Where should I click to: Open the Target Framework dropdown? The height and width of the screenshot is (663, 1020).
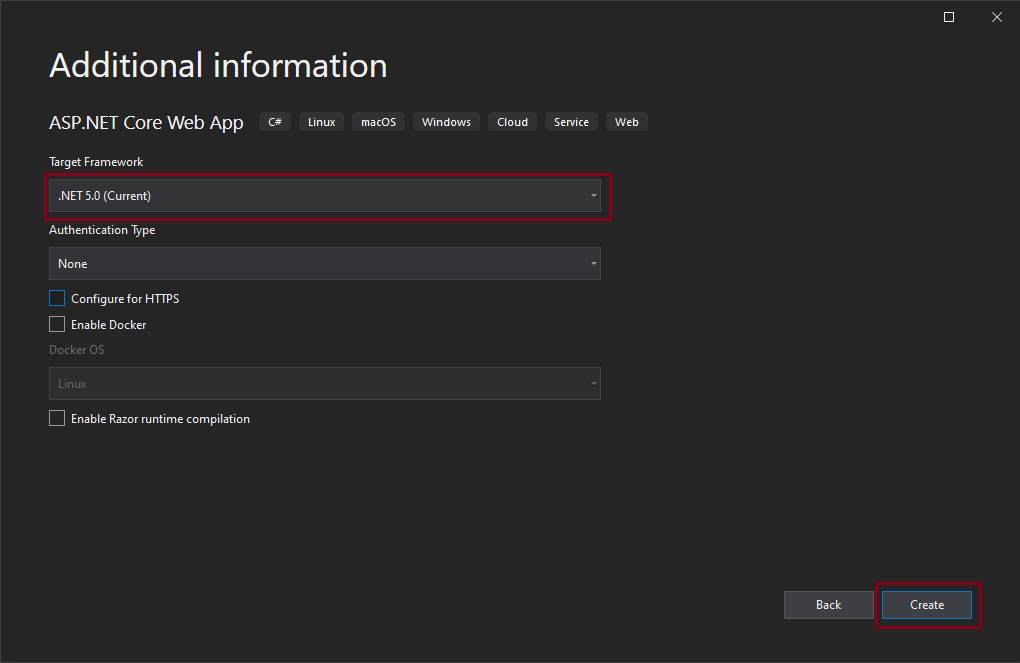click(x=325, y=196)
